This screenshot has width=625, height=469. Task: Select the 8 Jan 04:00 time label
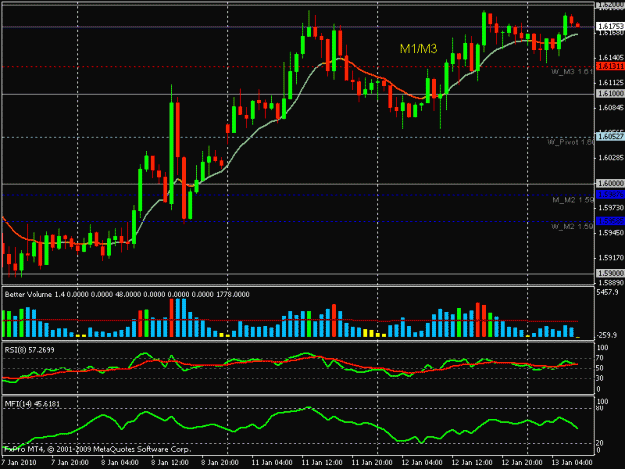[x=120, y=463]
